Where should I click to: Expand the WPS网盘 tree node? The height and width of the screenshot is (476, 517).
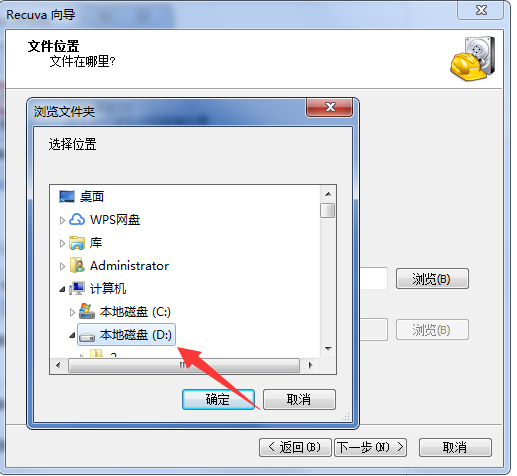[x=62, y=220]
